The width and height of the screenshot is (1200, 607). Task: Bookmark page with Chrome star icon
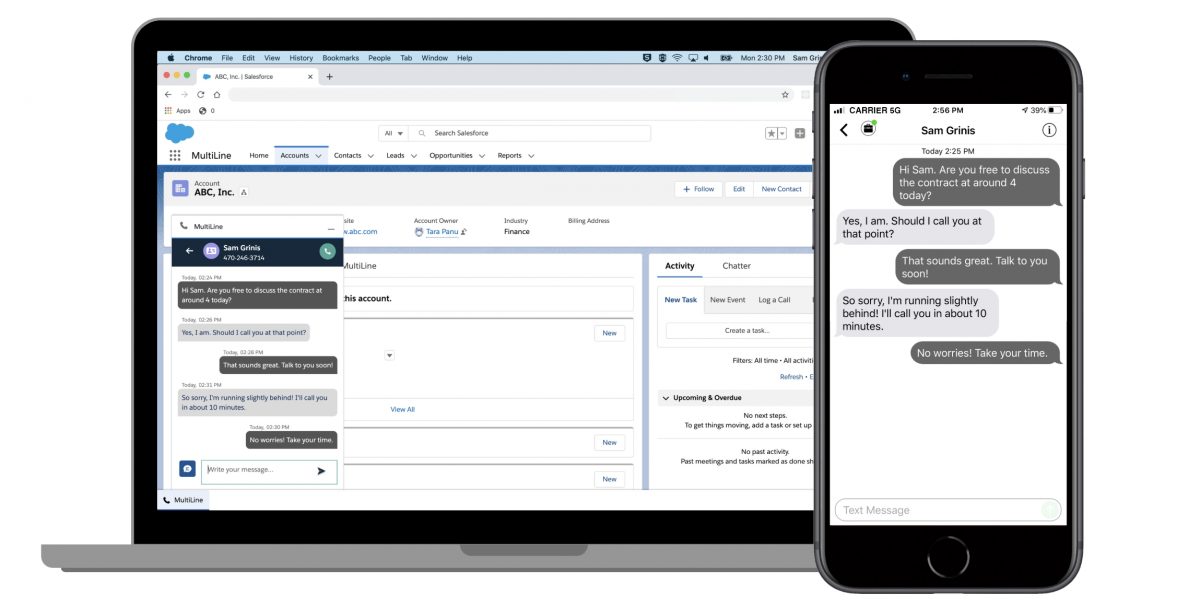coord(785,94)
